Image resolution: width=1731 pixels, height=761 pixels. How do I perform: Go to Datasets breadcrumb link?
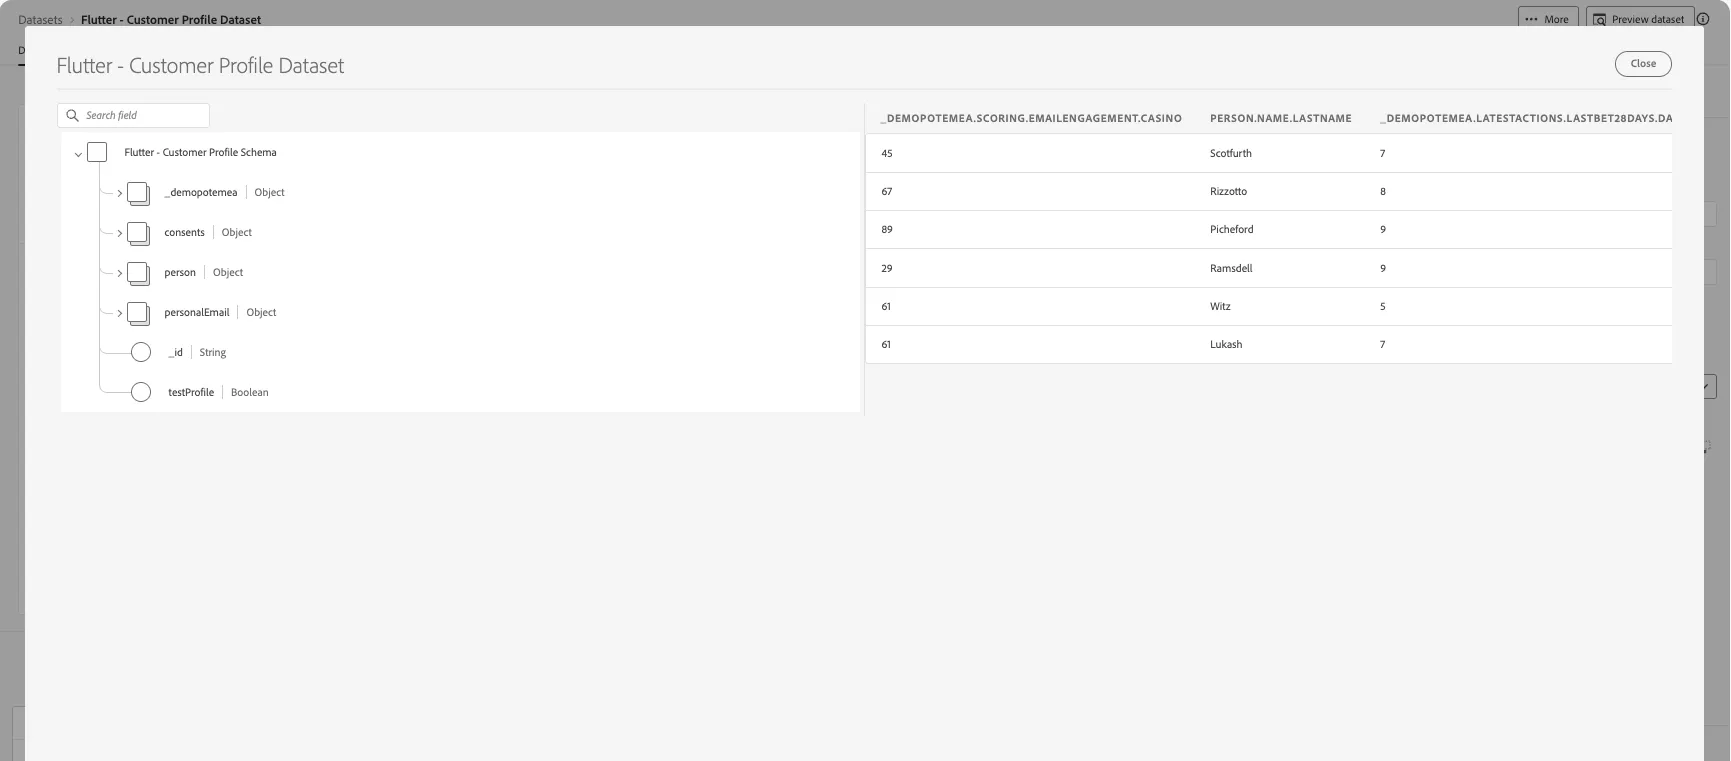pyautogui.click(x=40, y=19)
